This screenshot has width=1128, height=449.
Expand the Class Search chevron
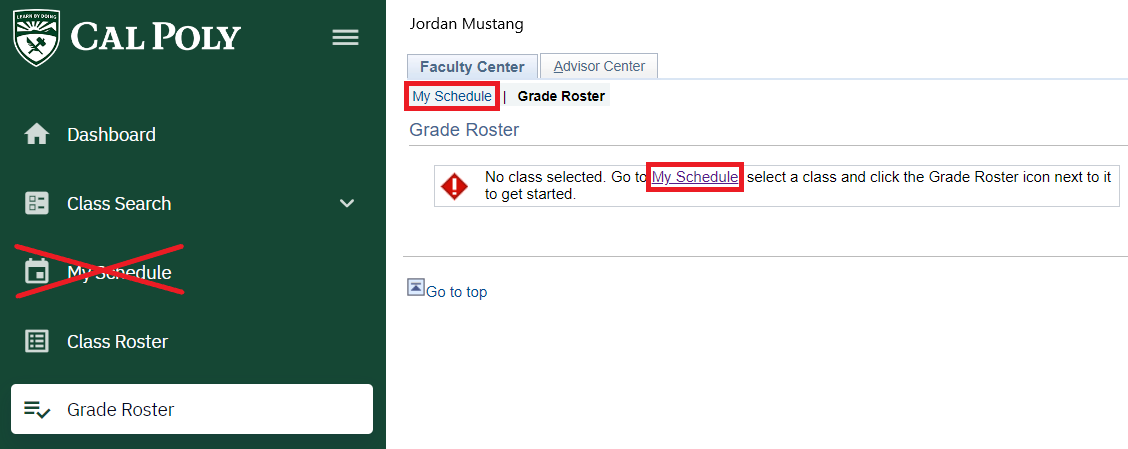347,203
